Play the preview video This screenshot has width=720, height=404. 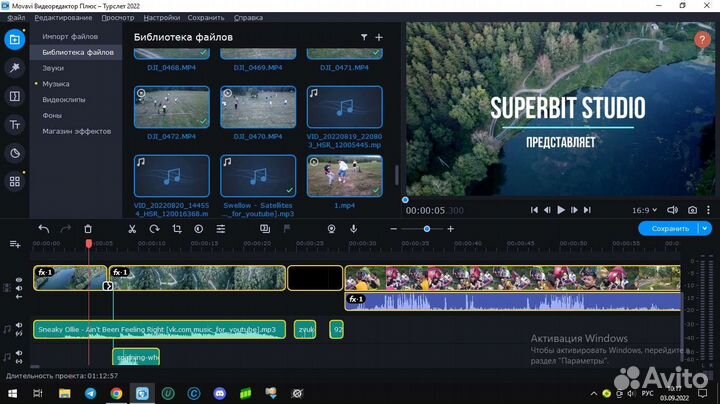[561, 210]
